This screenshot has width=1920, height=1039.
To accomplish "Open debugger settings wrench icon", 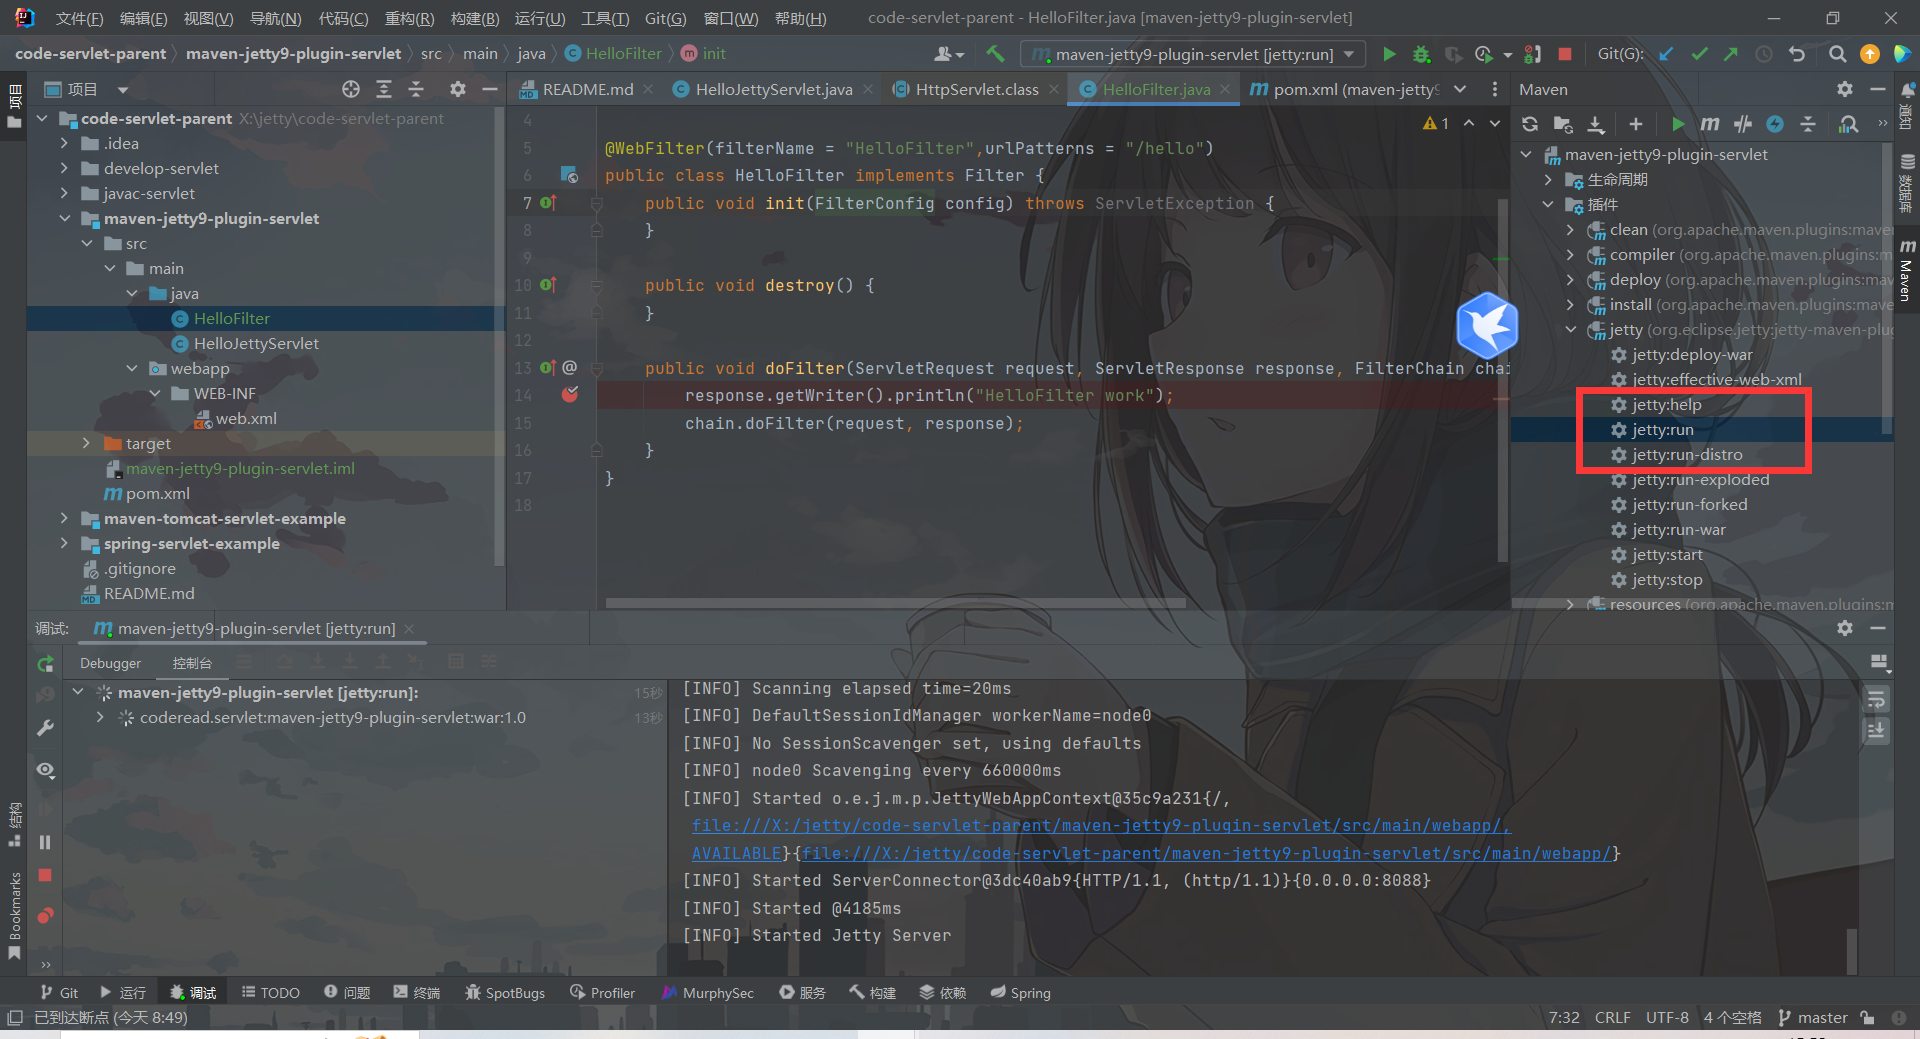I will (x=45, y=727).
